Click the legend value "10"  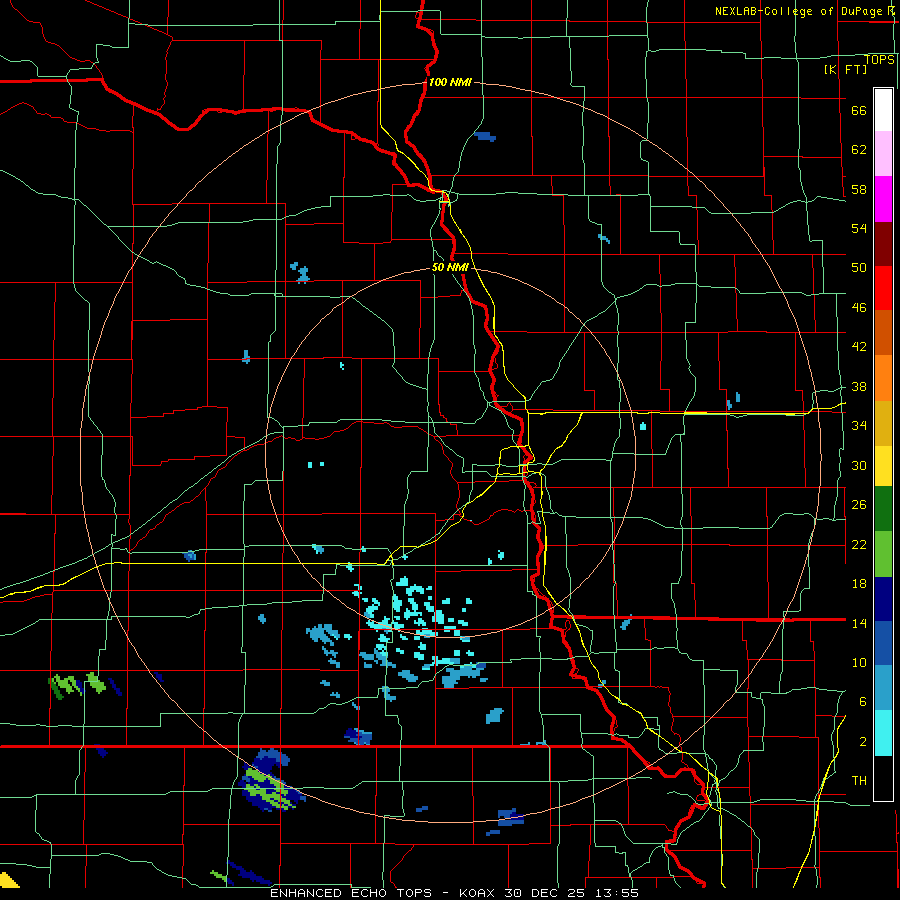pyautogui.click(x=859, y=662)
